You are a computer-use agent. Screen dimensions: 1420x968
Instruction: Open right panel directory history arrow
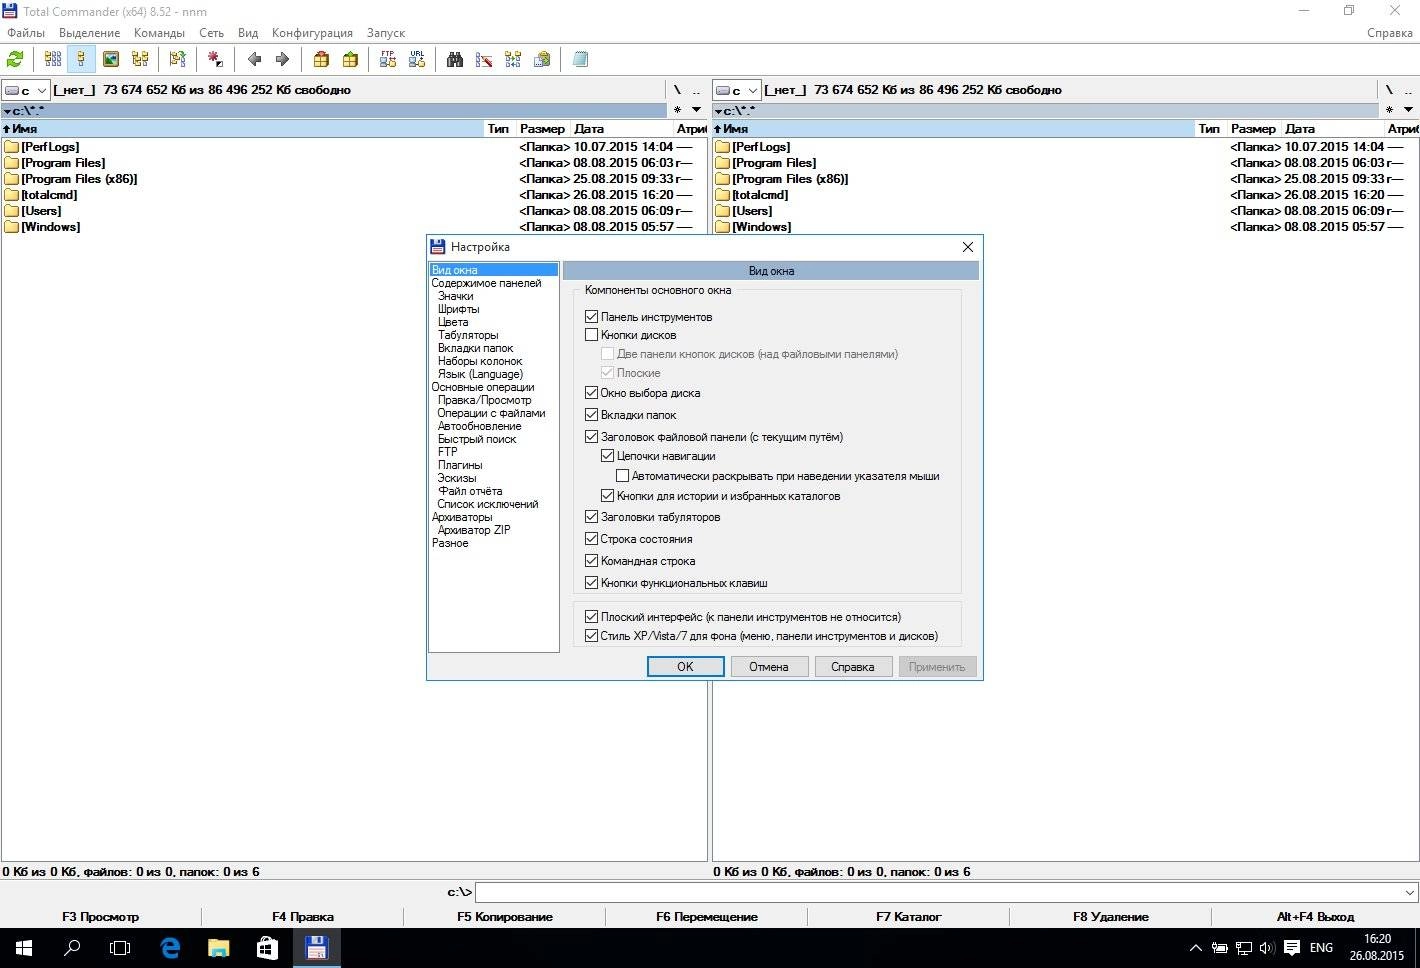coord(1408,110)
